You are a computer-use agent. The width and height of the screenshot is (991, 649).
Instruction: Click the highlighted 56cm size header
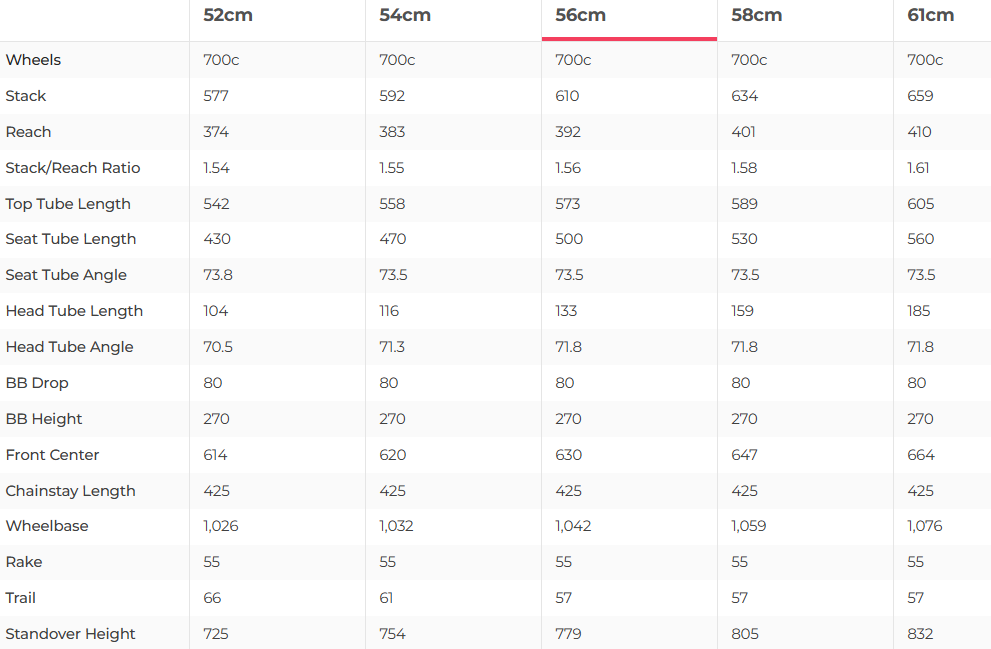581,15
